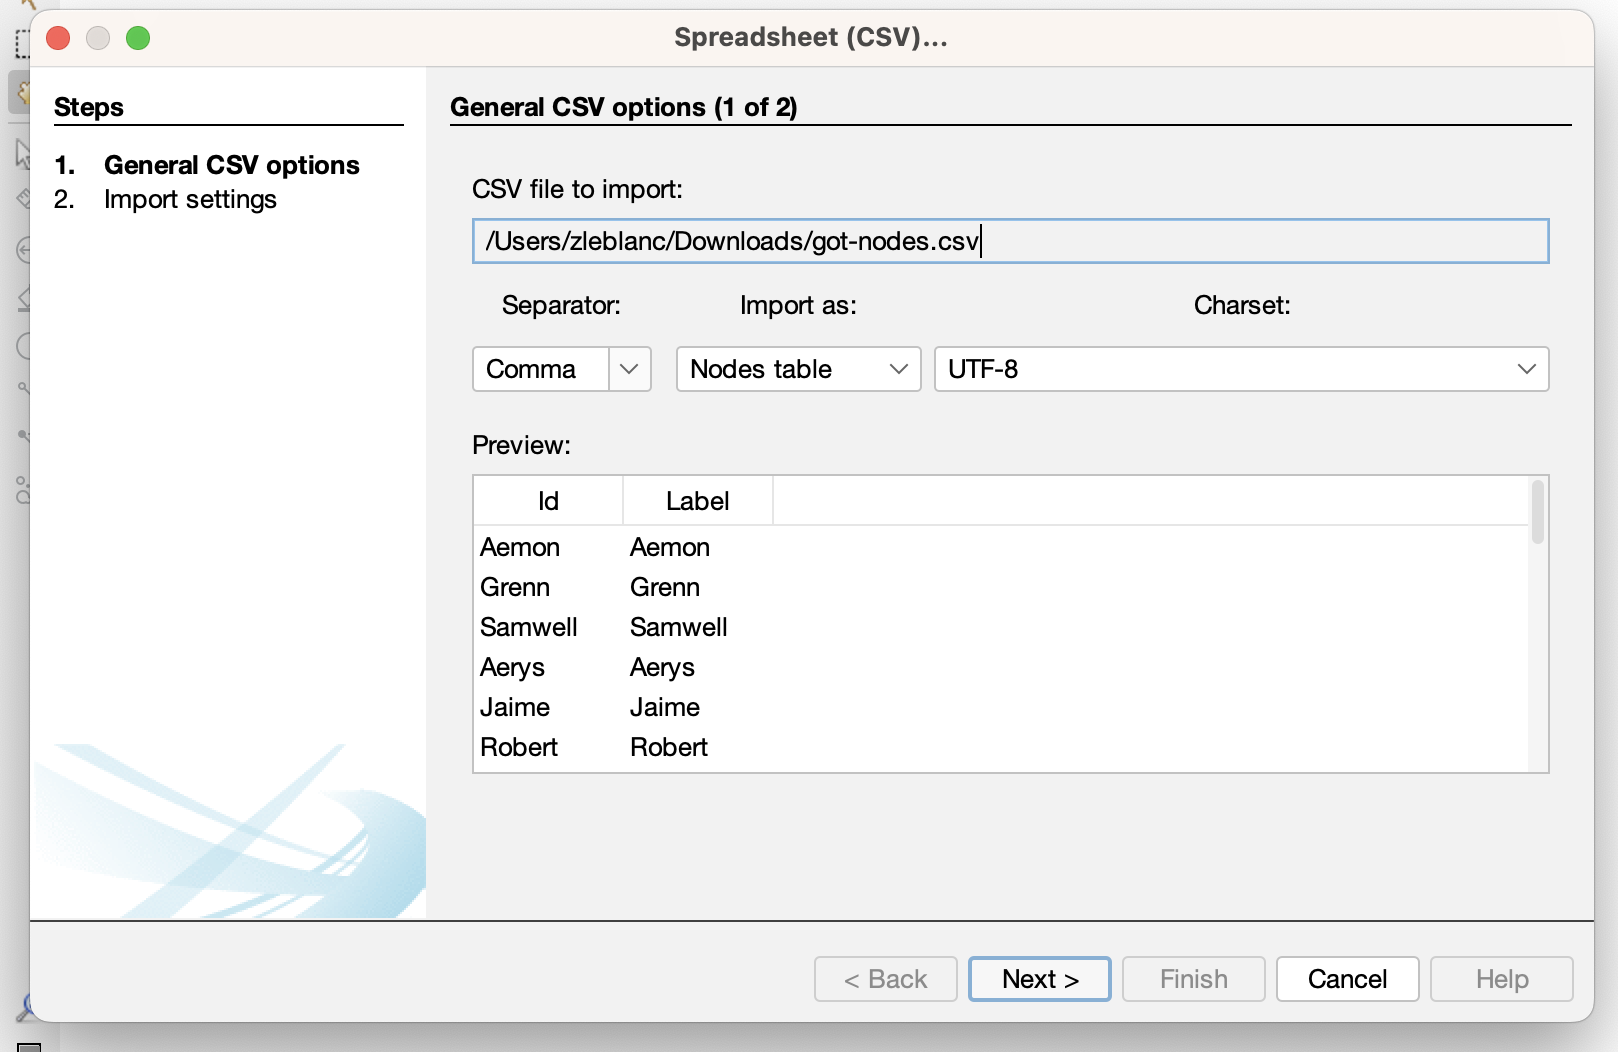Select the Label column header in Preview

pyautogui.click(x=697, y=501)
